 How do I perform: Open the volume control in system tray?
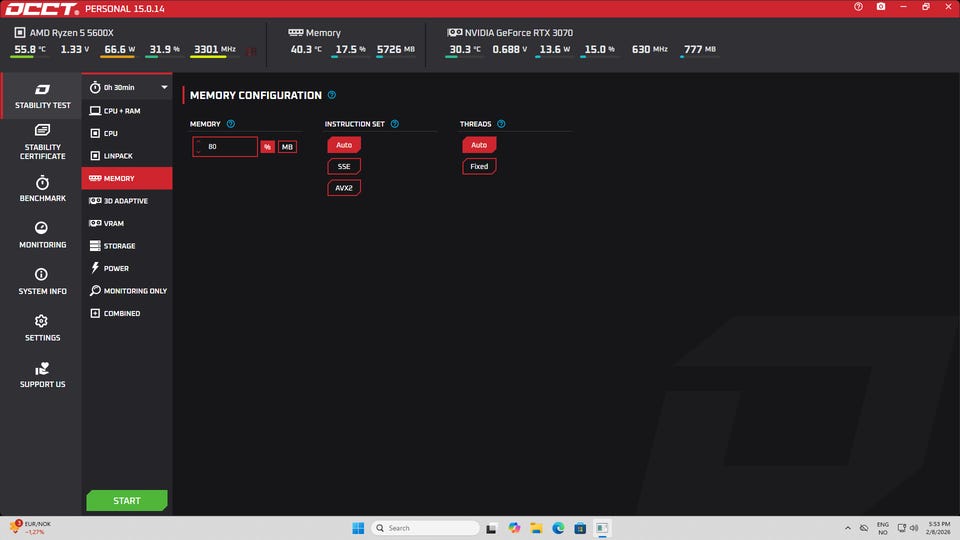[x=914, y=528]
